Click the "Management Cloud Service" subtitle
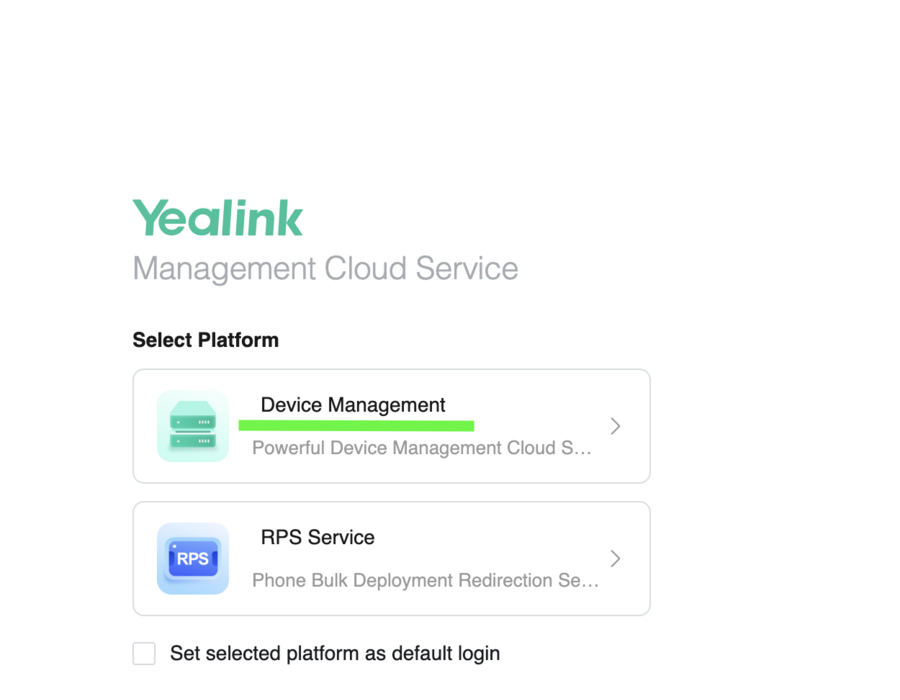This screenshot has width=900, height=700. tap(325, 268)
